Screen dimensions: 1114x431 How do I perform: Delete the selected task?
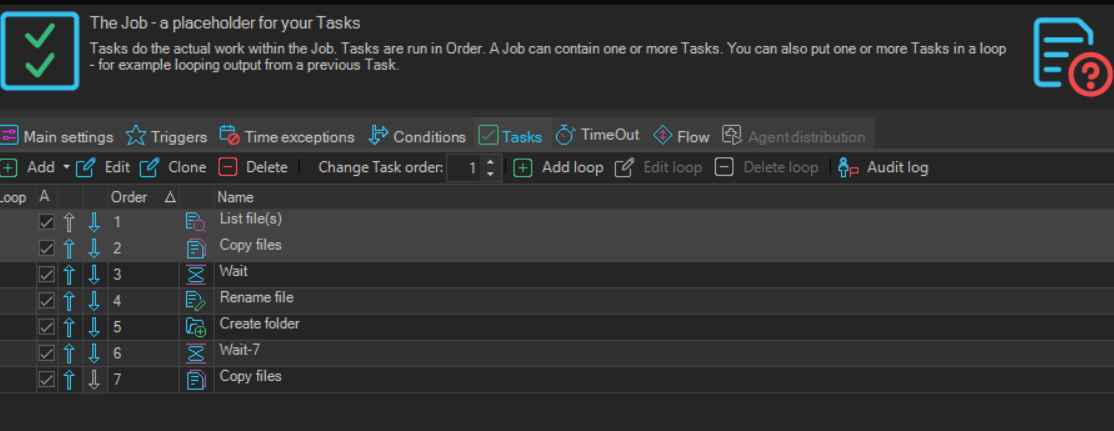coord(253,168)
